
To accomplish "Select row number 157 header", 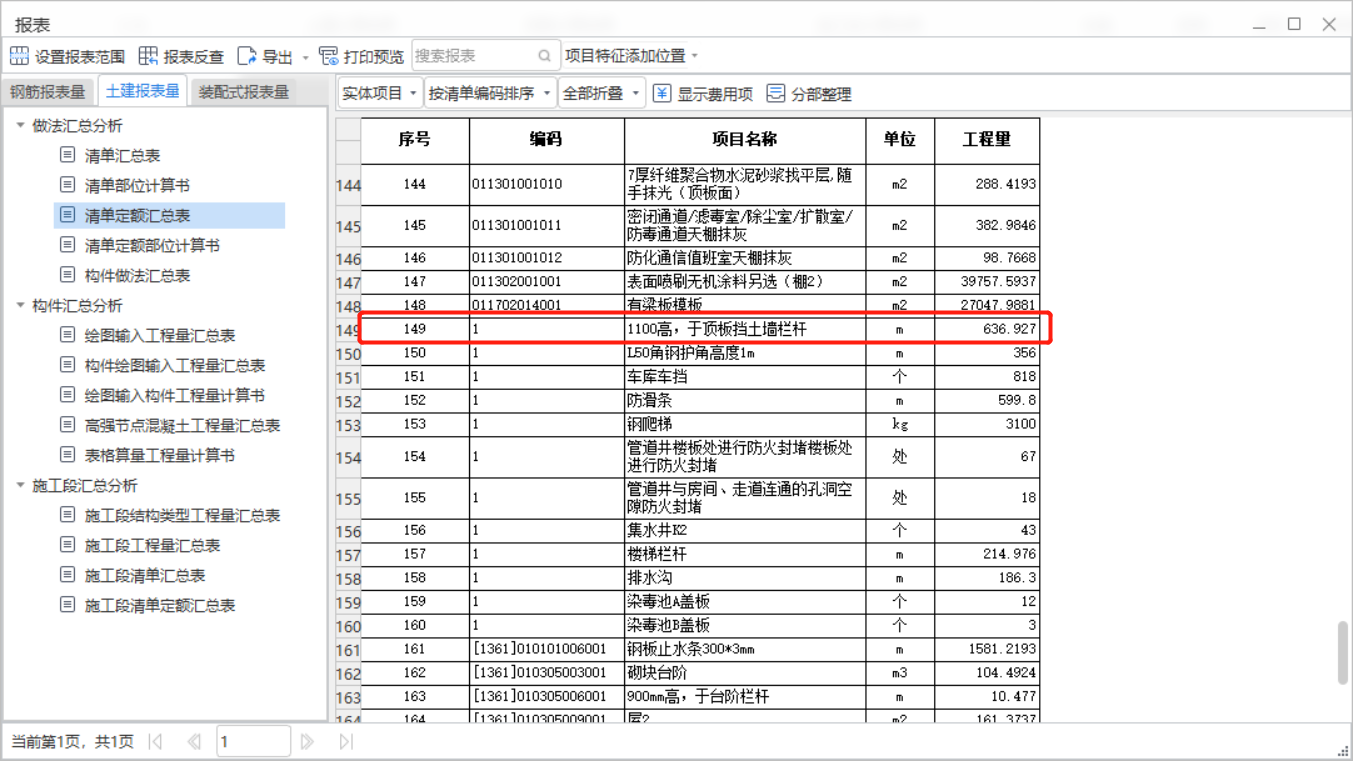I will (348, 556).
